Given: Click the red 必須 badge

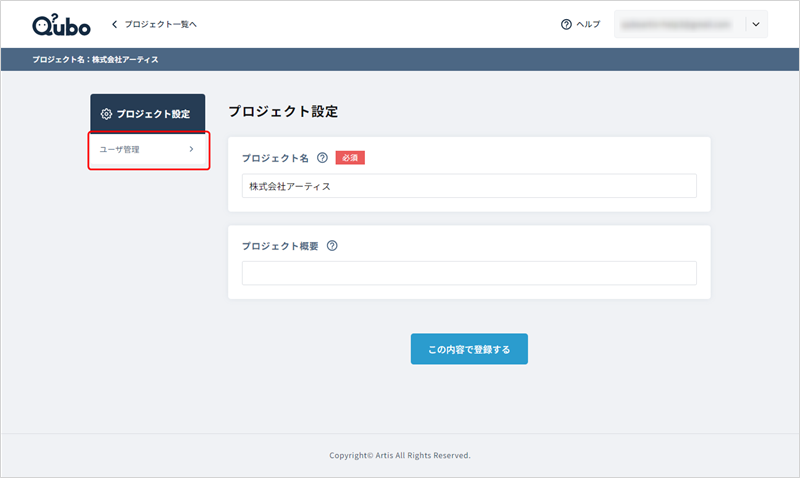Looking at the screenshot, I should pyautogui.click(x=350, y=158).
